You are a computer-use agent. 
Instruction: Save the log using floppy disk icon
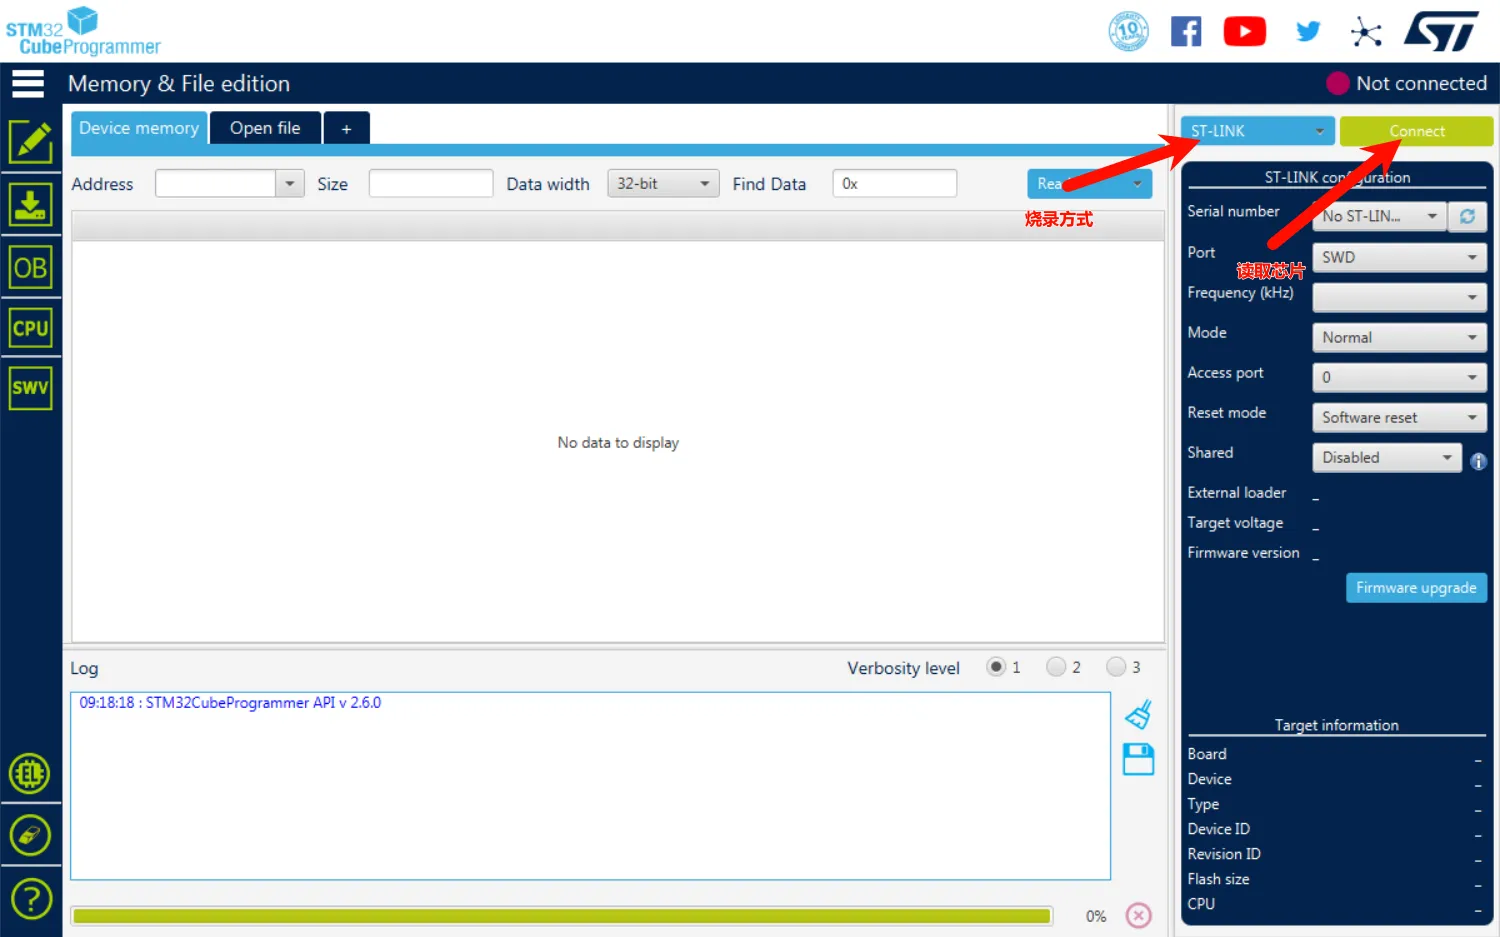click(1138, 760)
